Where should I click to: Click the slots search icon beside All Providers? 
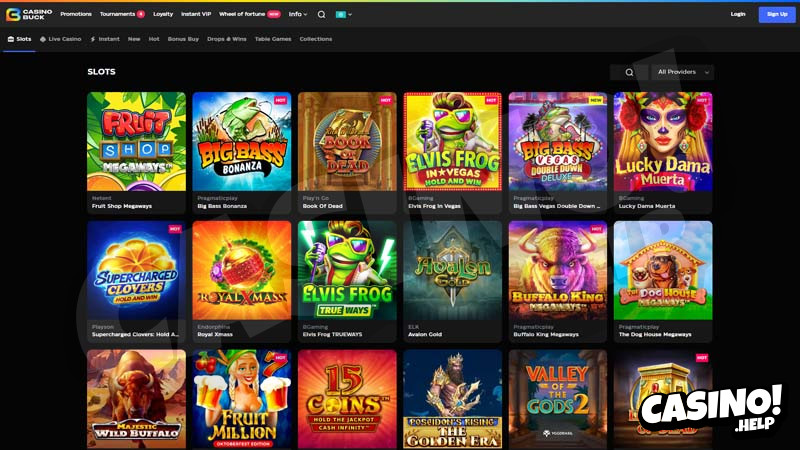tap(629, 72)
